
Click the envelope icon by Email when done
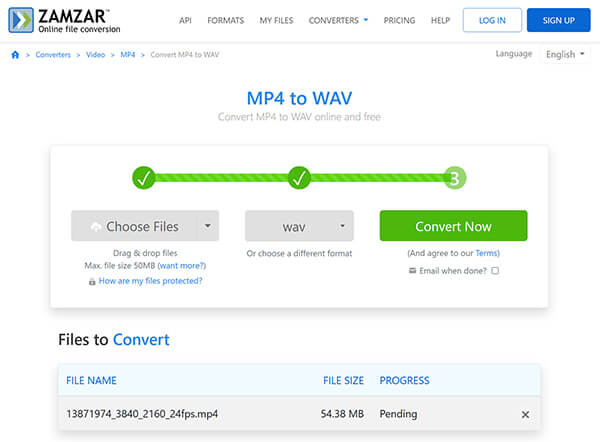click(412, 271)
